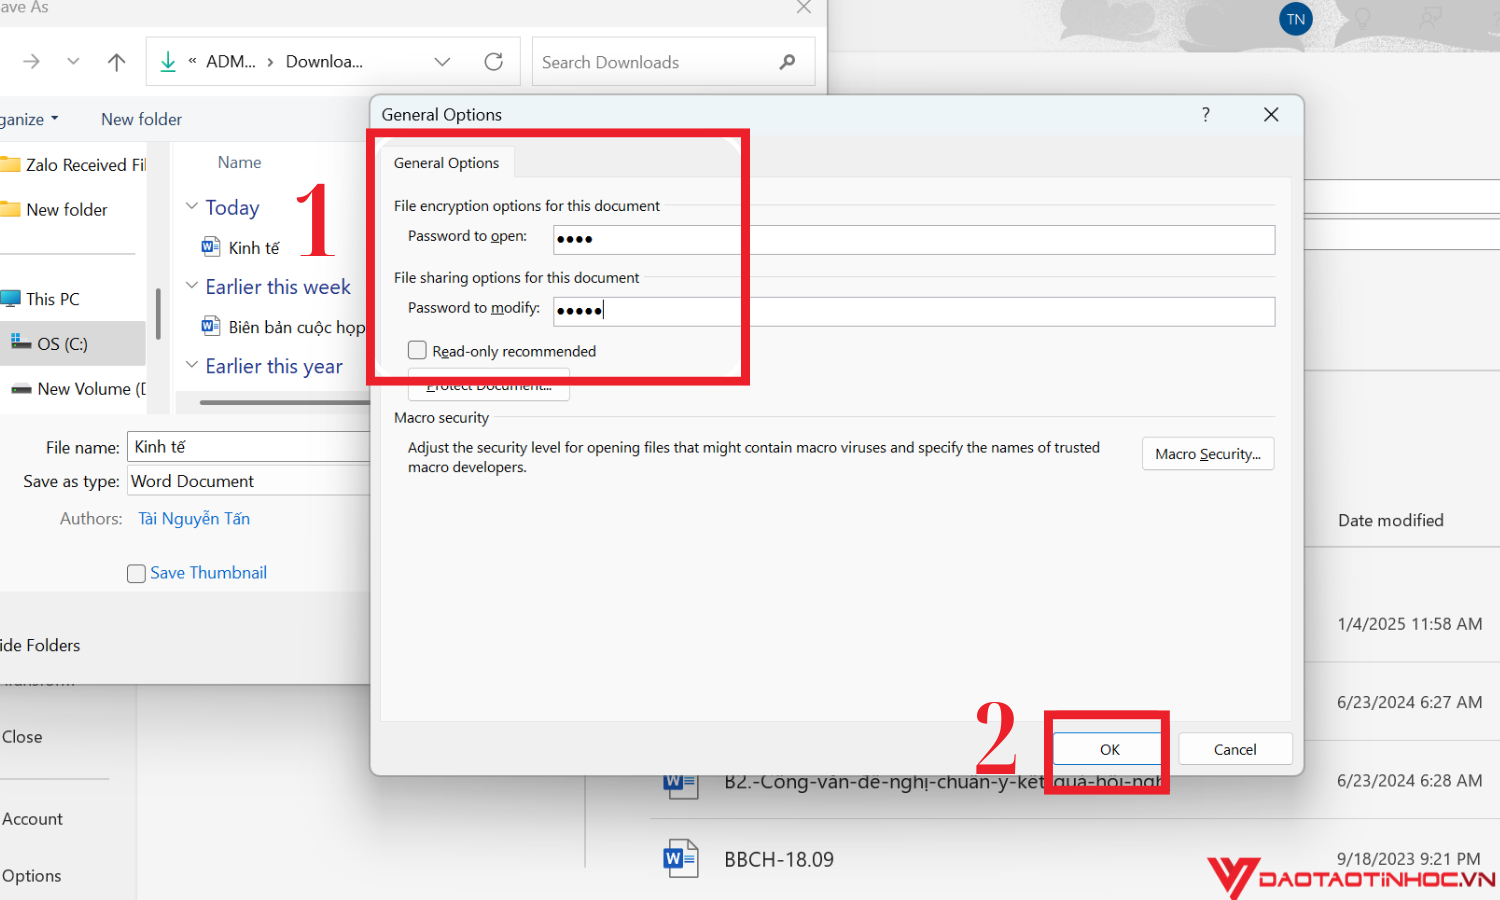This screenshot has height=900, width=1500.
Task: Check the Save Thumbnail option
Action: point(136,573)
